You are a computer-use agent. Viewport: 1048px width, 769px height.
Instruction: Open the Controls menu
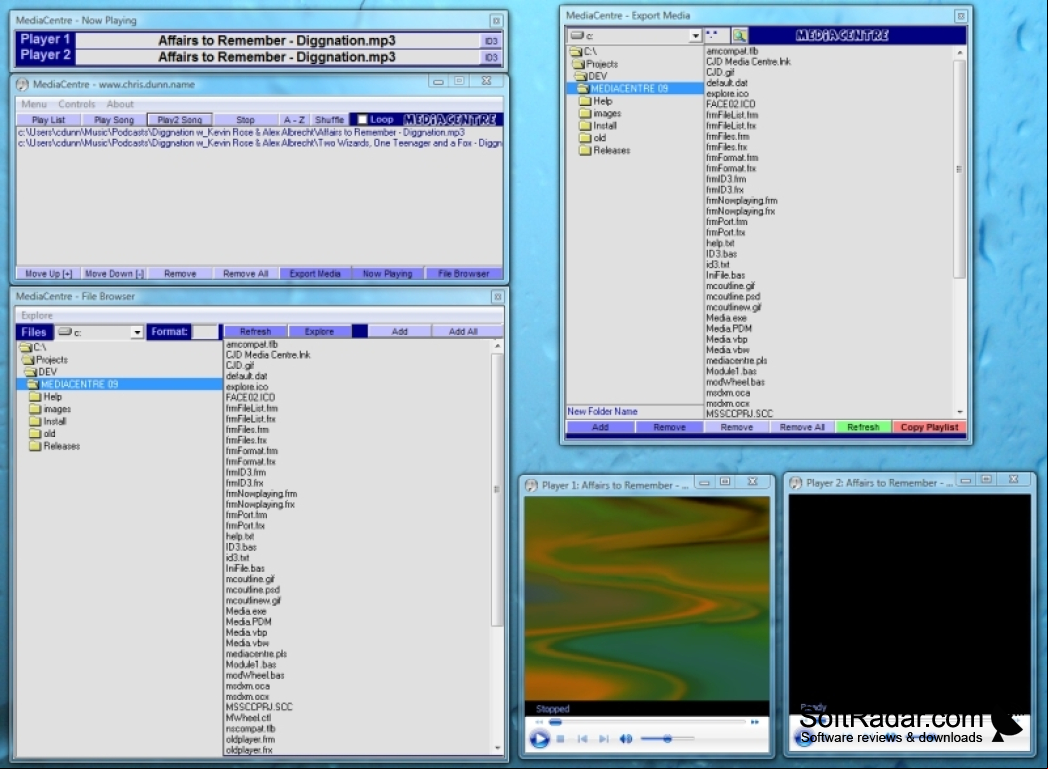(77, 104)
